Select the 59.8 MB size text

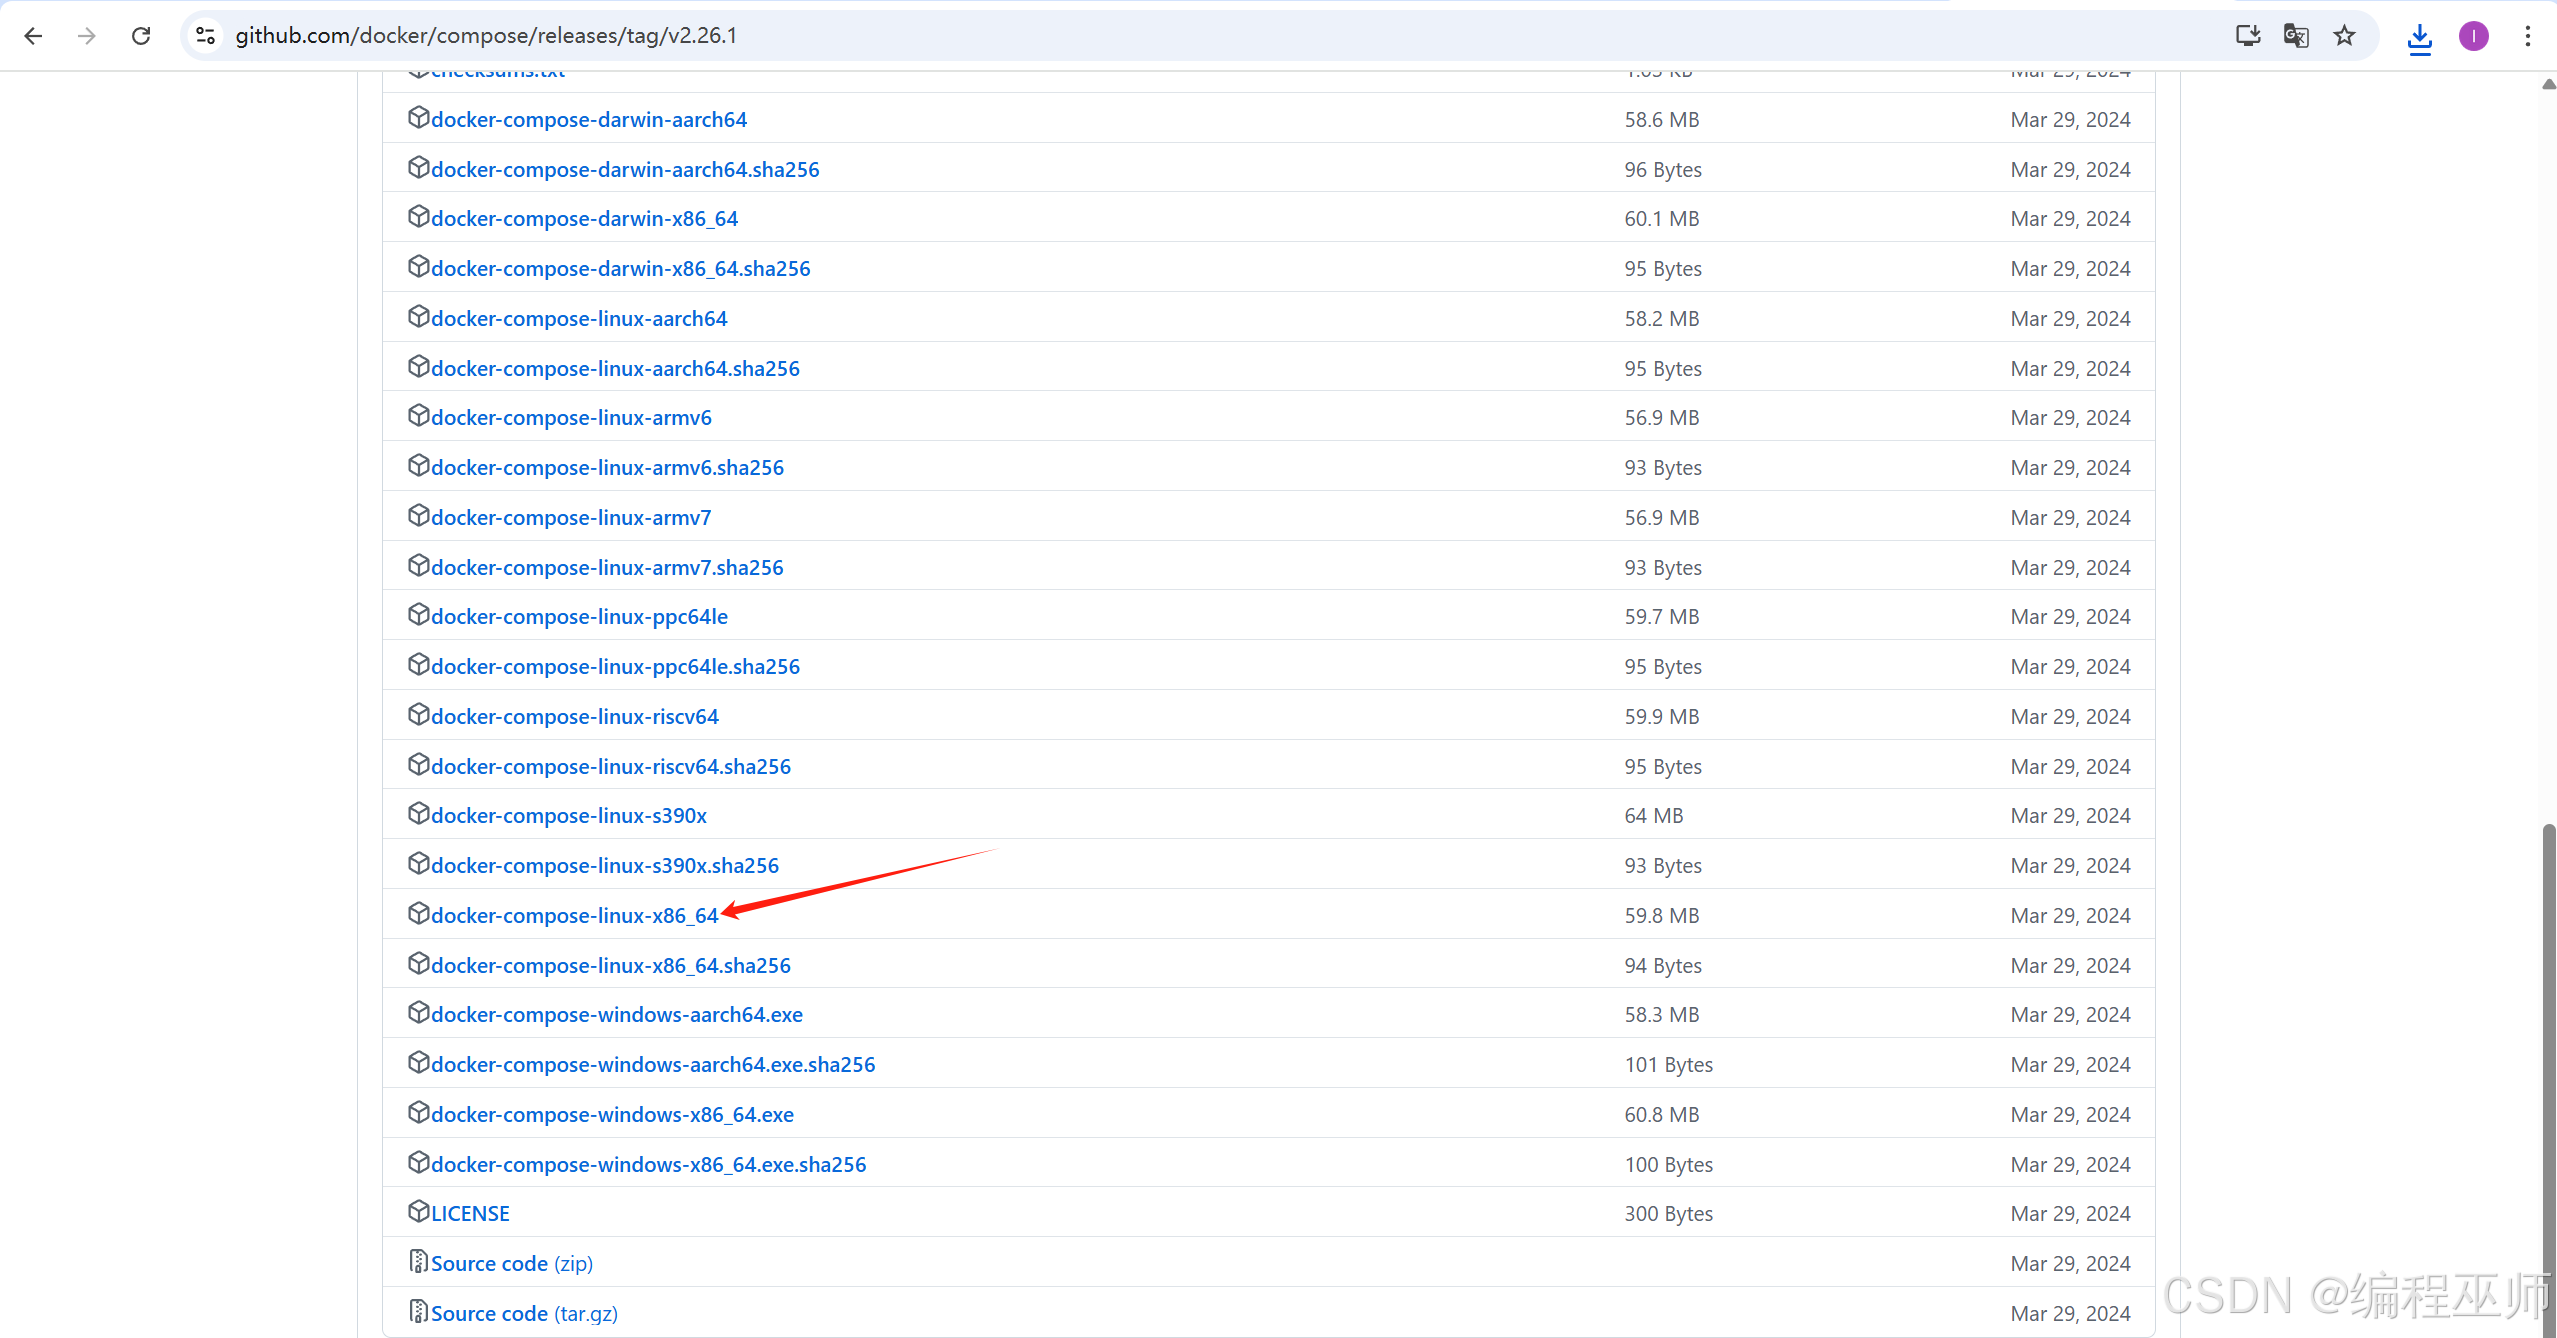point(1662,916)
